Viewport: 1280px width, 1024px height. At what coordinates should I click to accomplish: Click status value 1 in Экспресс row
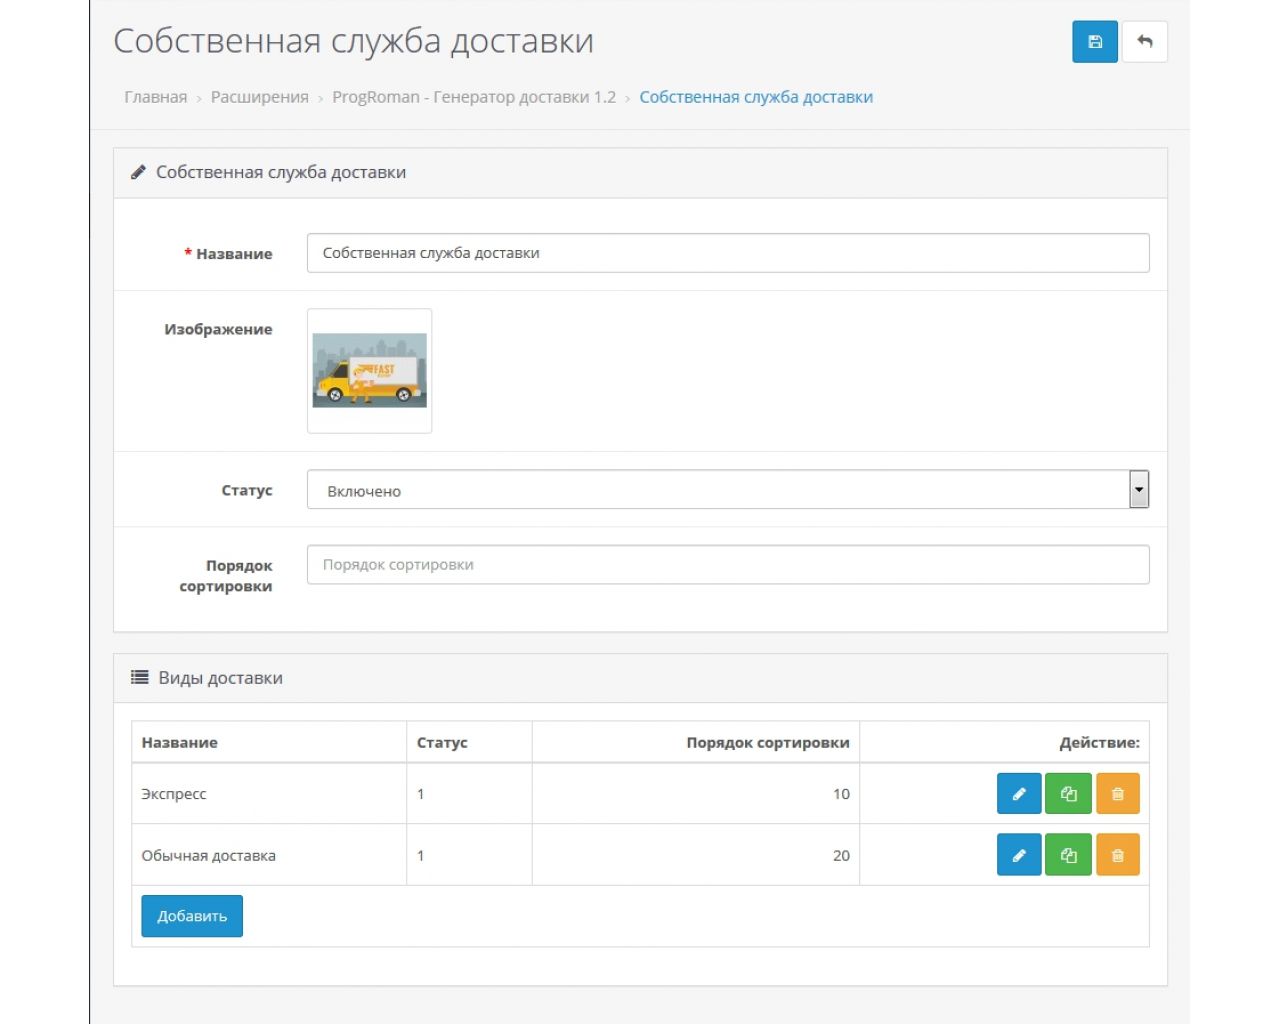click(421, 794)
